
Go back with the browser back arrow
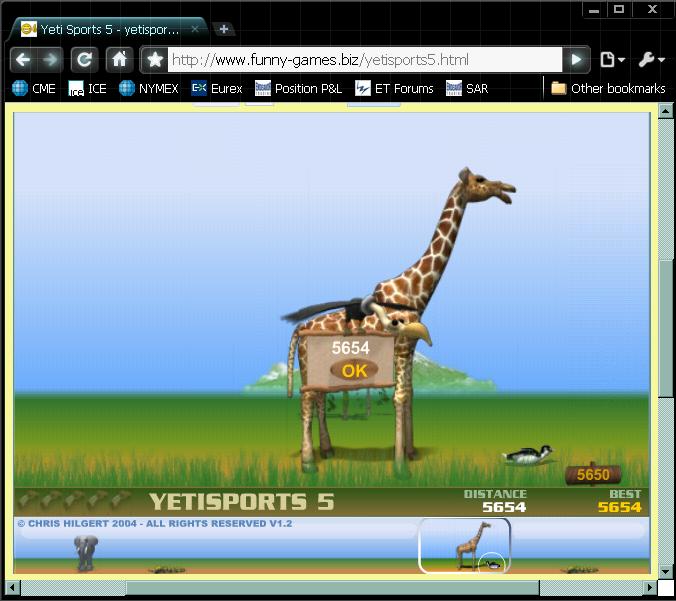(23, 59)
